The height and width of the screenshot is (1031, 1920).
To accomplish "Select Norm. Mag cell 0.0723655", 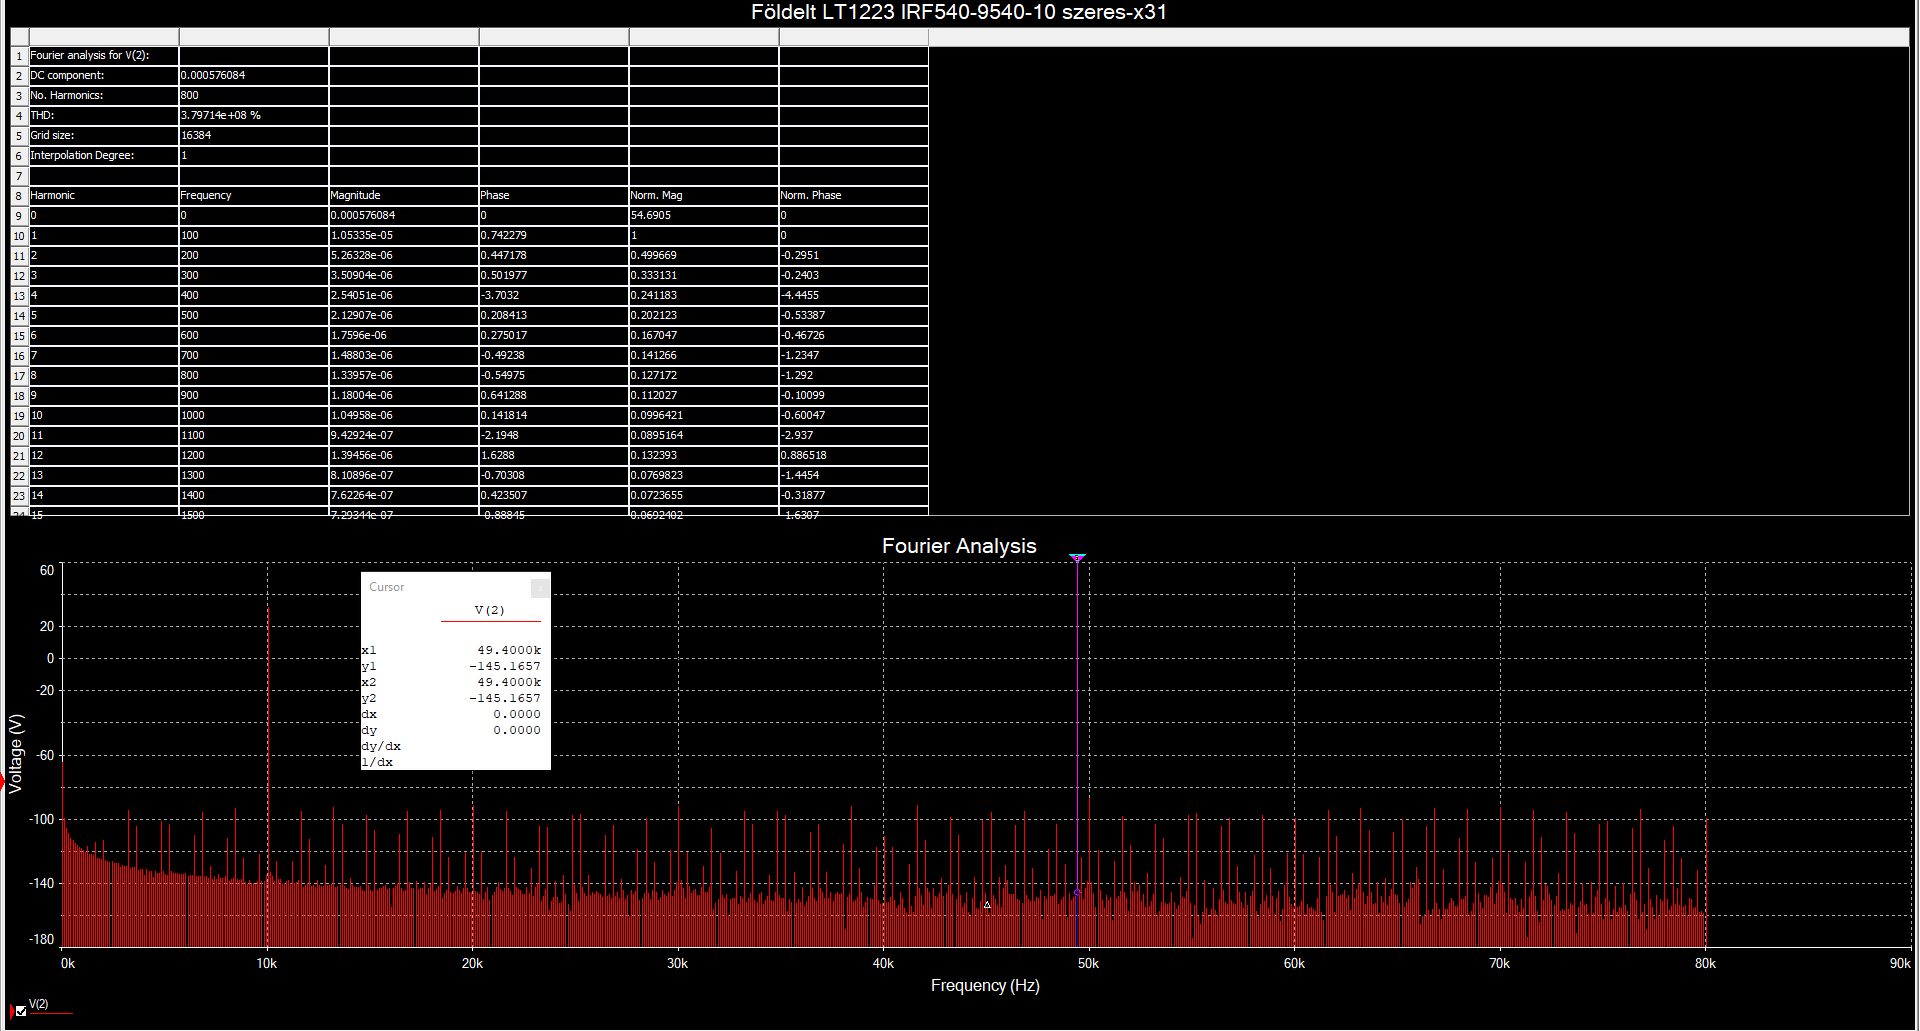I will coord(704,495).
